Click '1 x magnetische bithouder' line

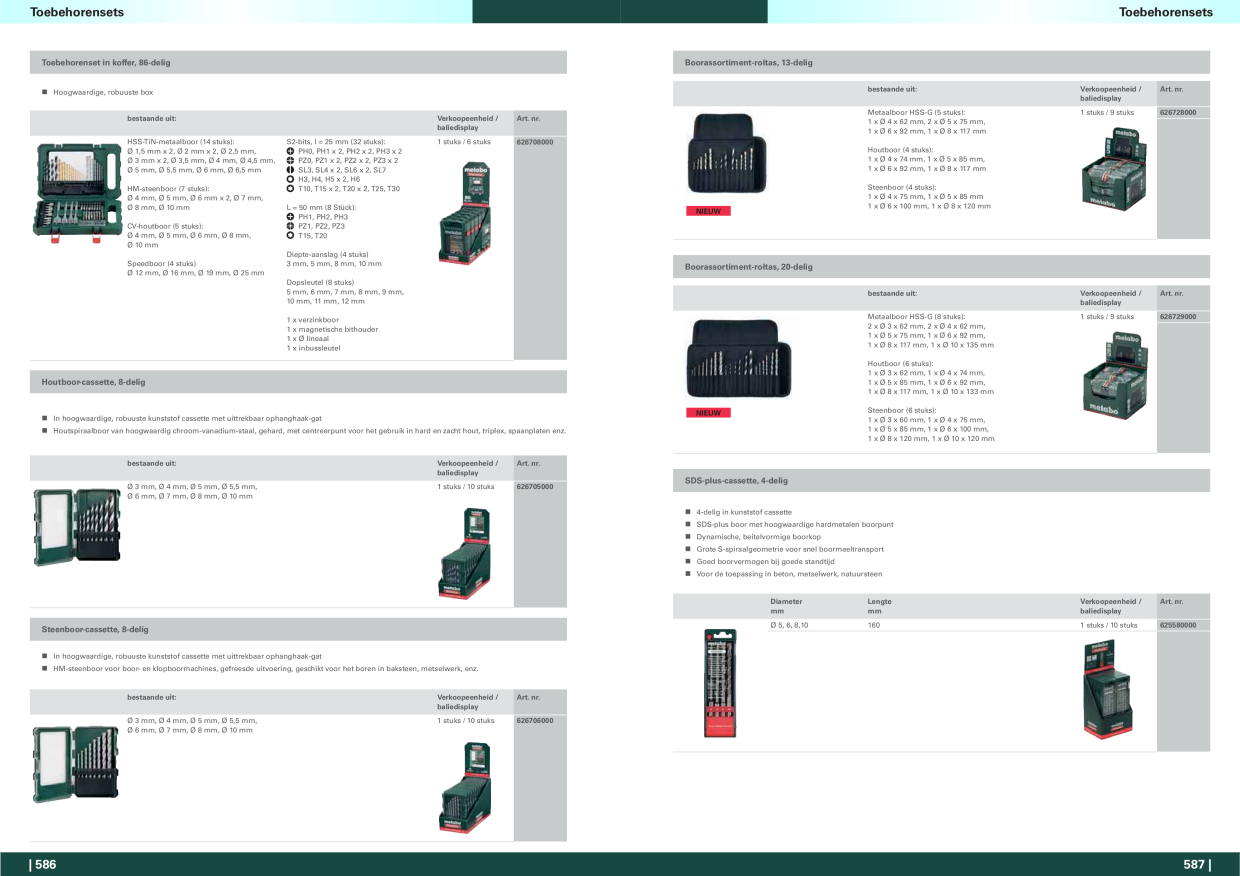click(332, 329)
